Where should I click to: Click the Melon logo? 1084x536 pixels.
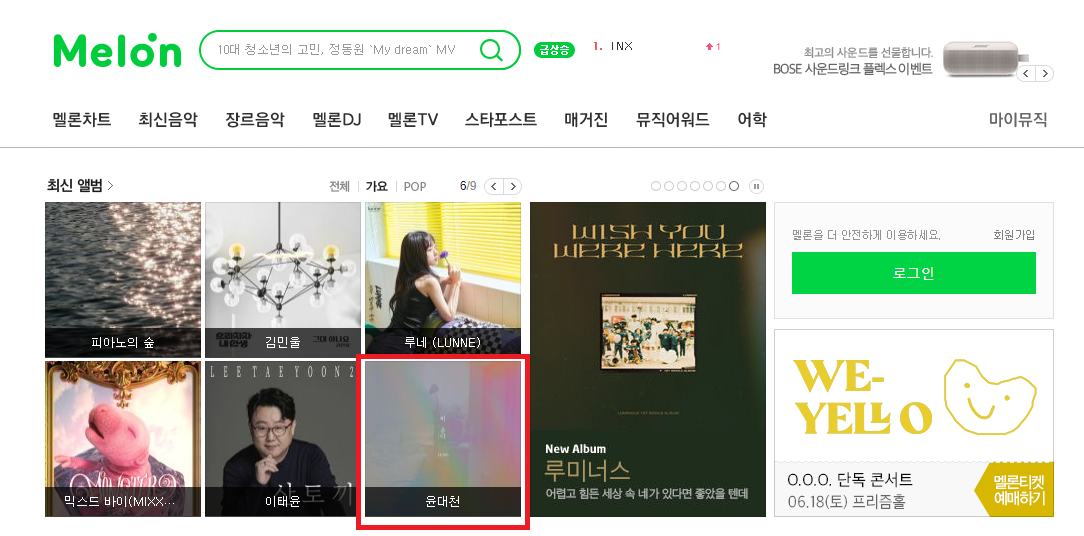click(x=117, y=50)
